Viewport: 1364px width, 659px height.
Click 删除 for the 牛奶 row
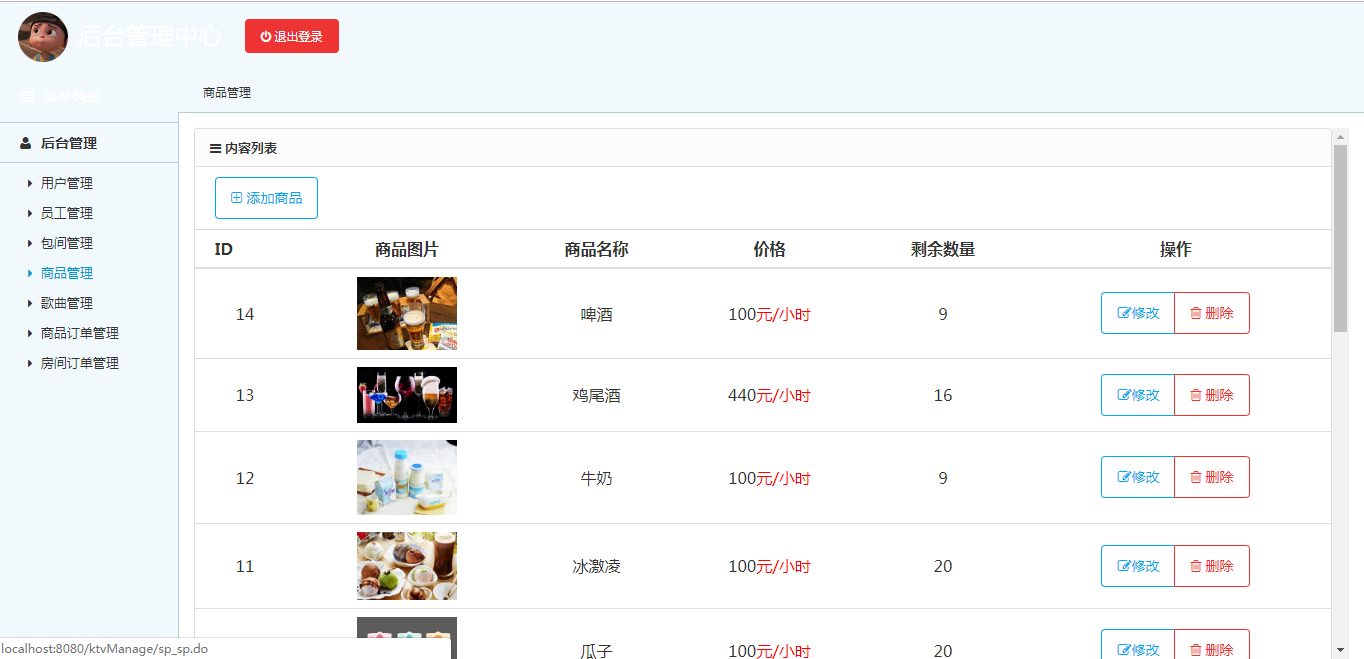(x=1212, y=477)
